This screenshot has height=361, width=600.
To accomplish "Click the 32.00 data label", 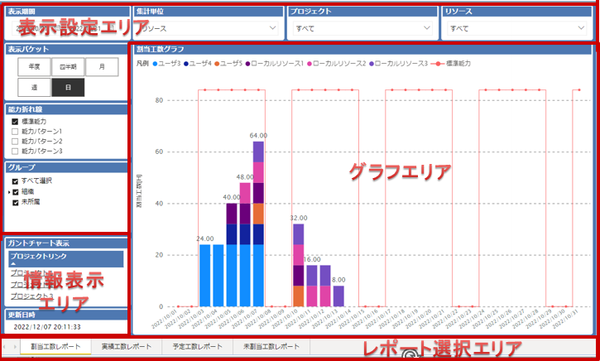I will [x=298, y=218].
